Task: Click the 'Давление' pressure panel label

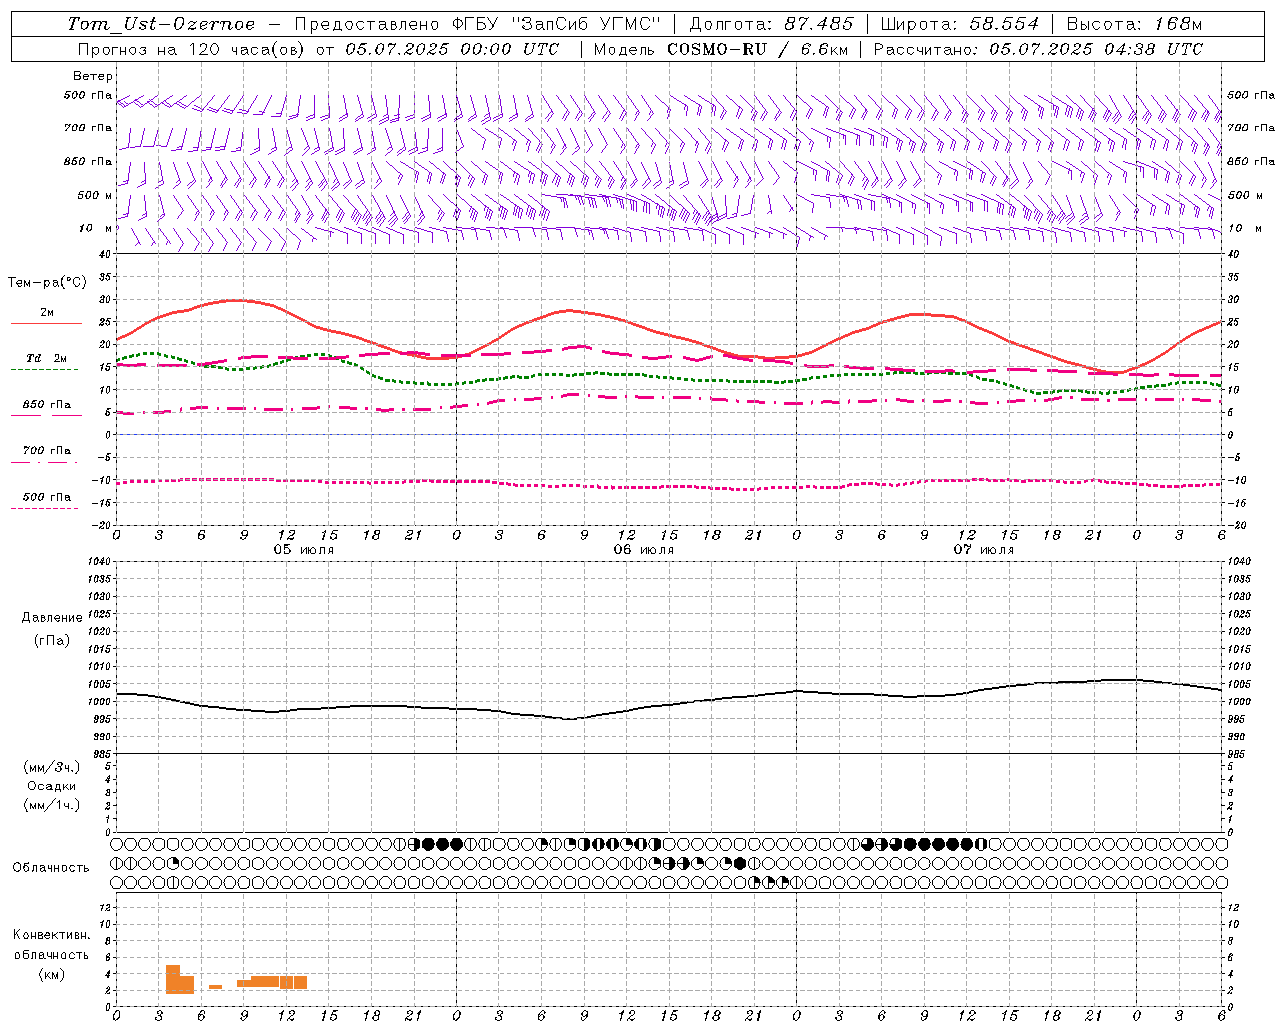Action: coord(52,618)
